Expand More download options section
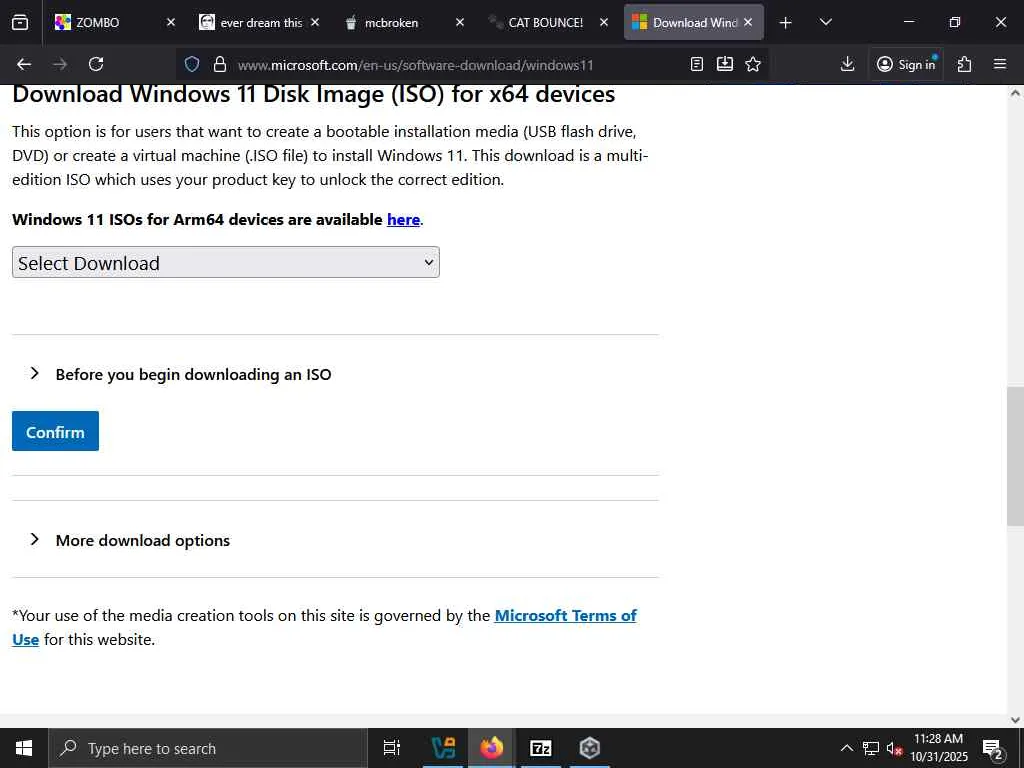This screenshot has height=768, width=1024. [142, 540]
